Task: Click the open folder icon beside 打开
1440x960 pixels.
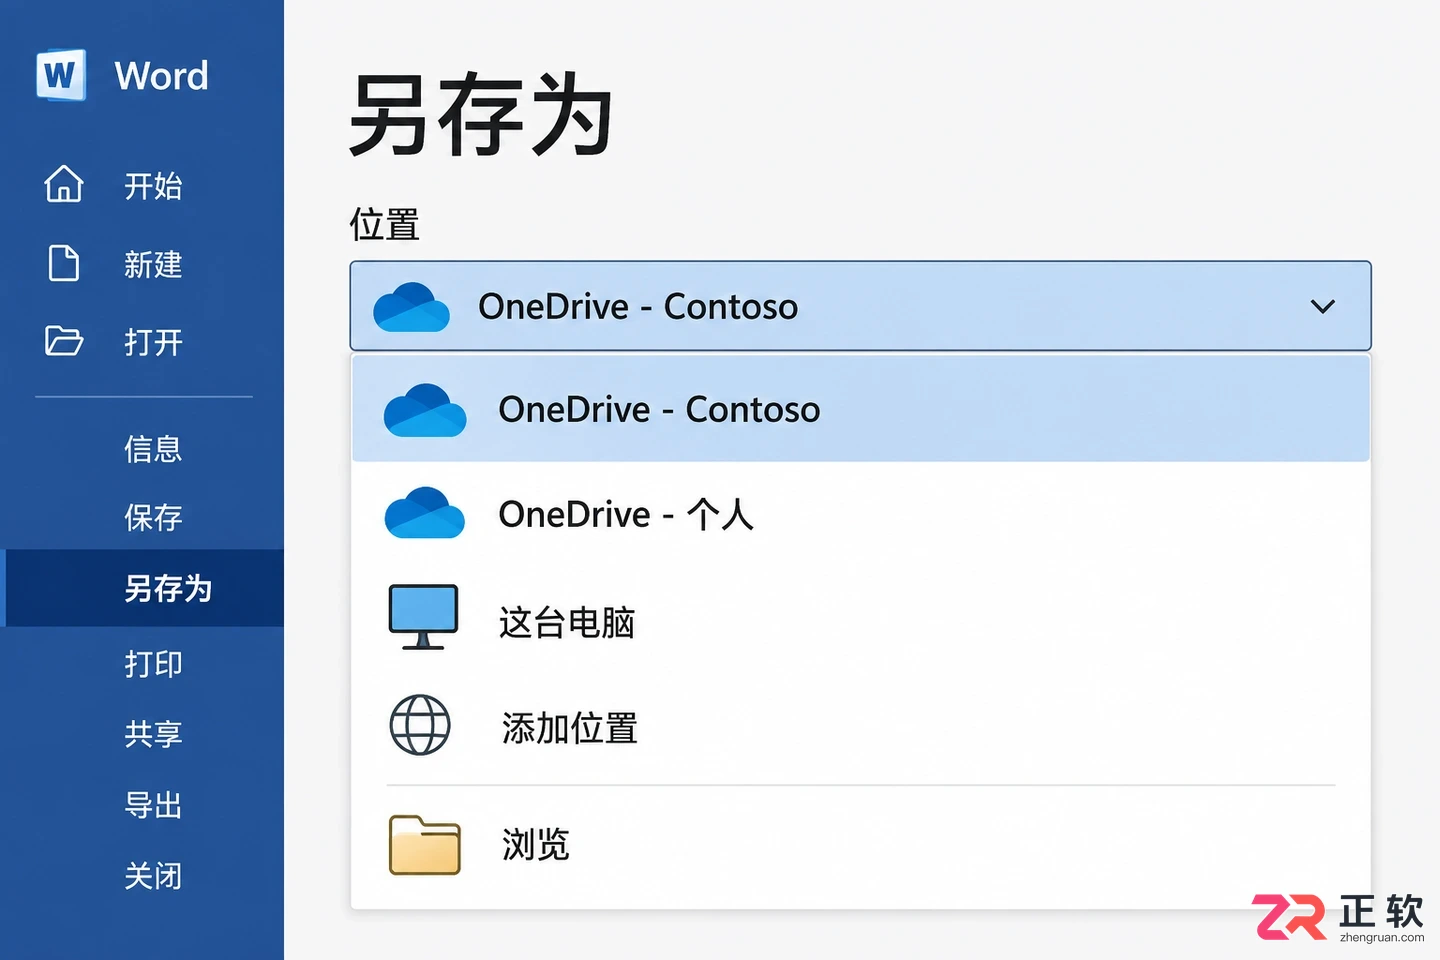Action: click(64, 341)
